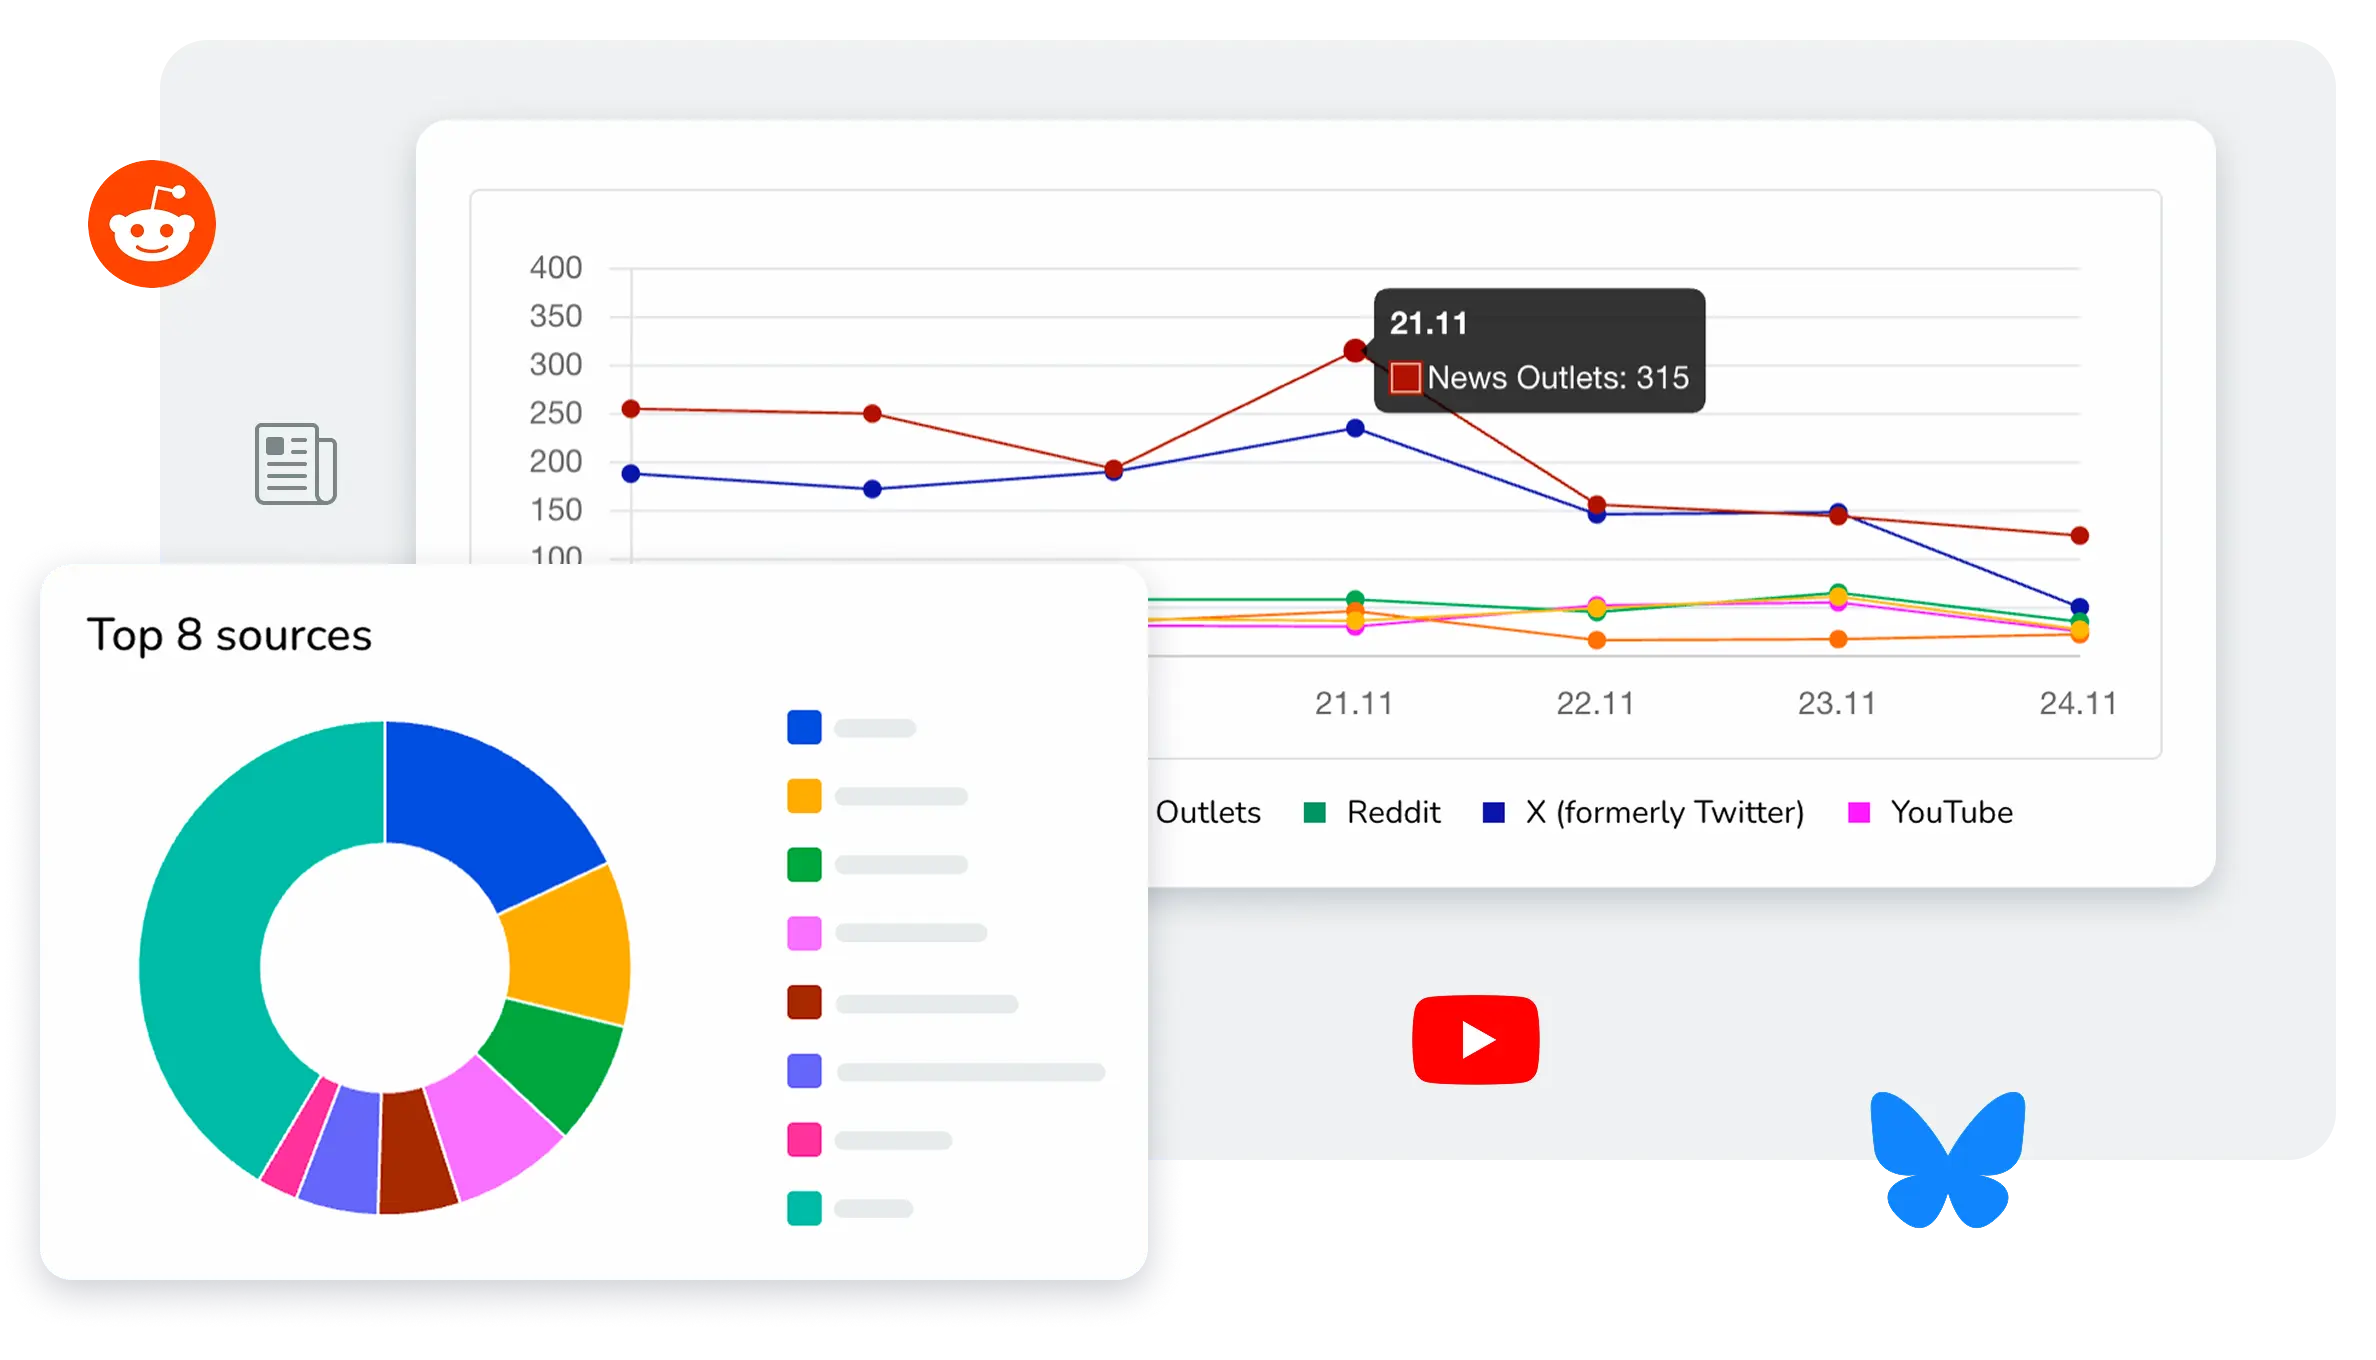The height and width of the screenshot is (1360, 2376).
Task: Click the brown swatch in sources legend
Action: [804, 1002]
